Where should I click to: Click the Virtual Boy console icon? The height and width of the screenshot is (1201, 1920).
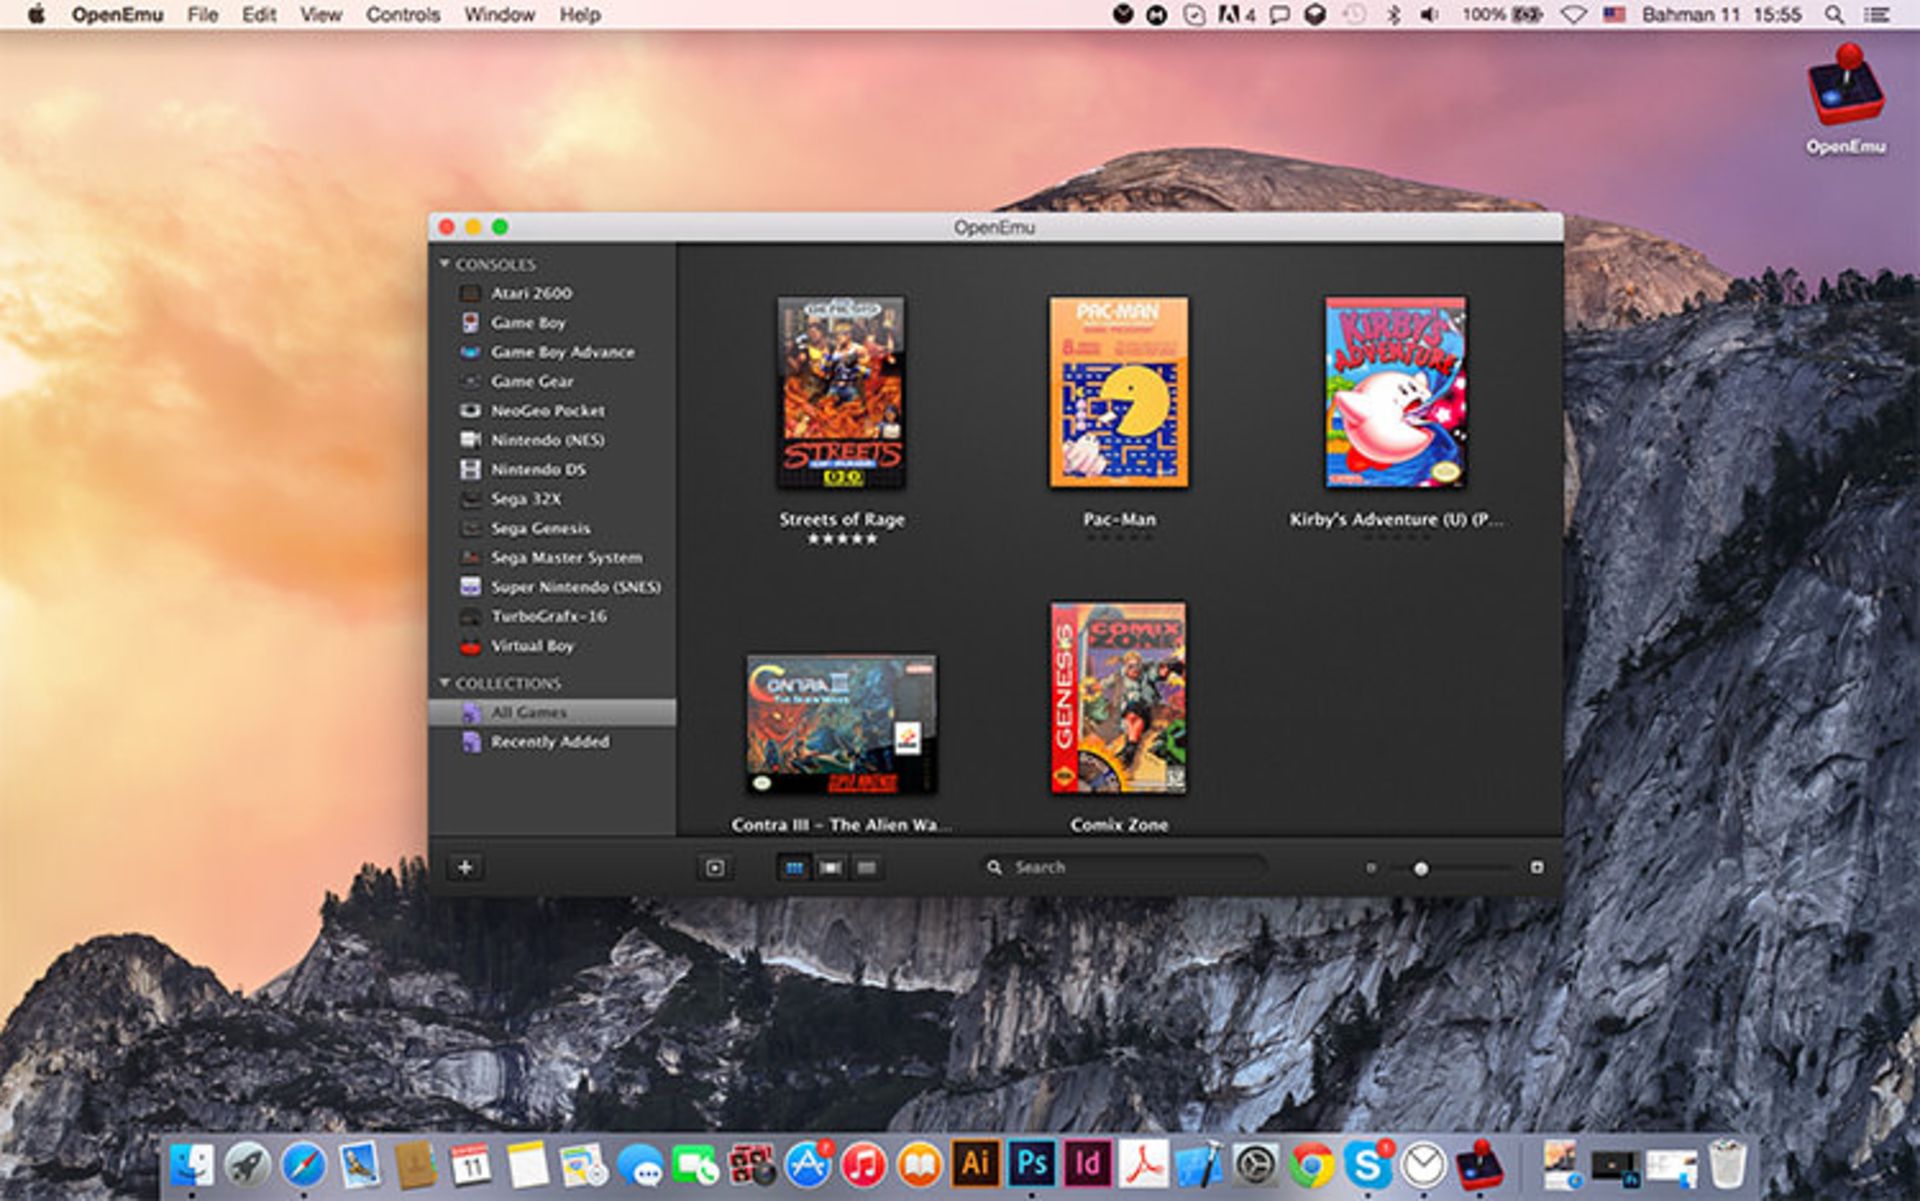(470, 646)
